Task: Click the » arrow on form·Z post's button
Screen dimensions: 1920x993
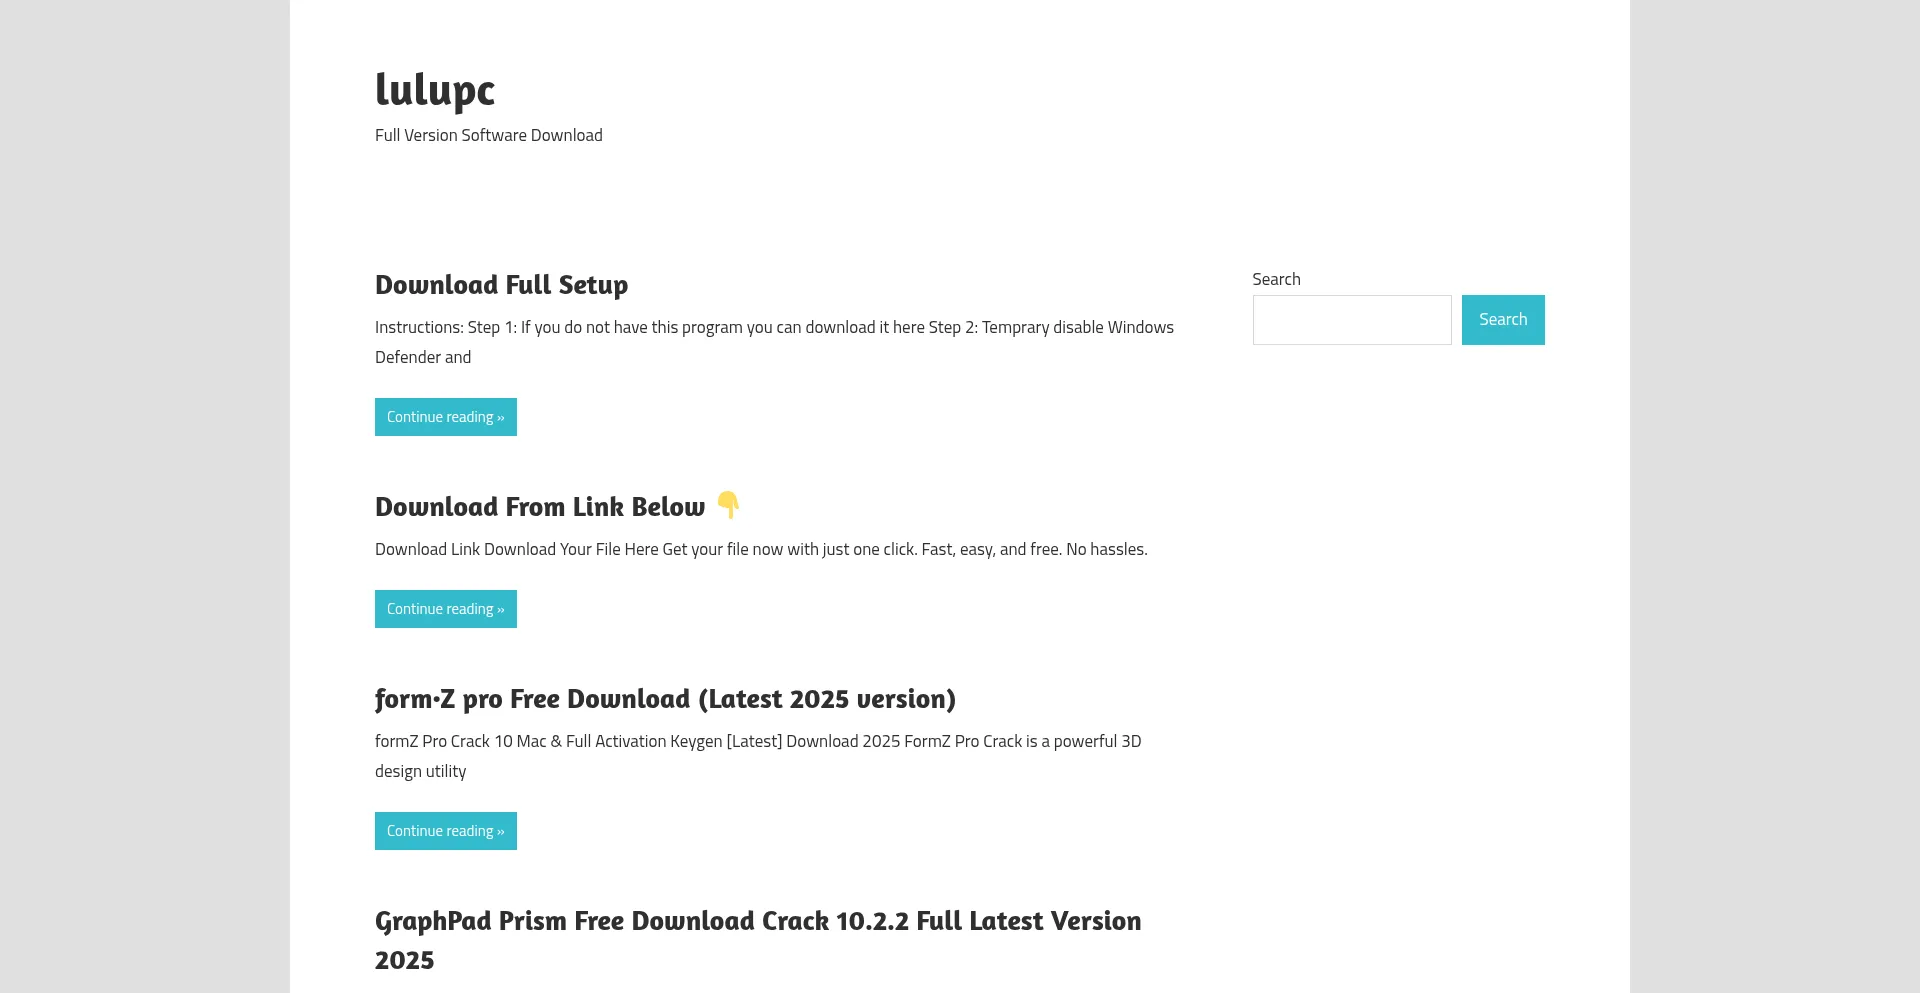Action: pyautogui.click(x=501, y=832)
